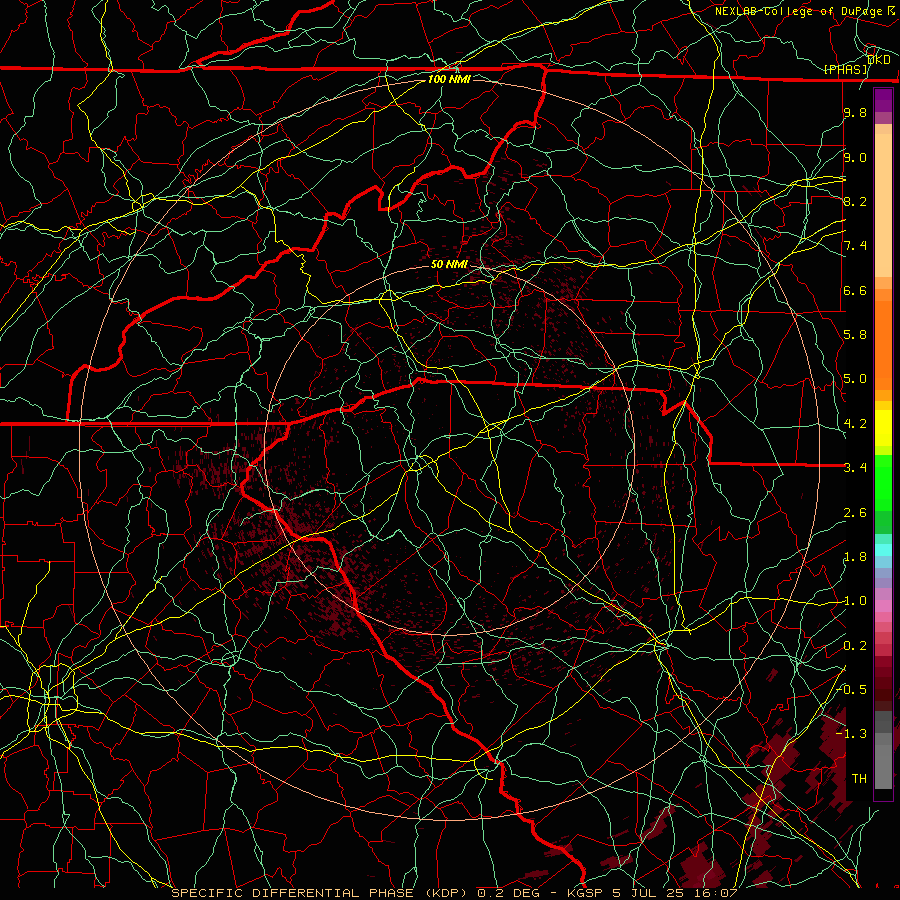Click the 2.6 value on the color scale
Image resolution: width=900 pixels, height=900 pixels.
[855, 513]
